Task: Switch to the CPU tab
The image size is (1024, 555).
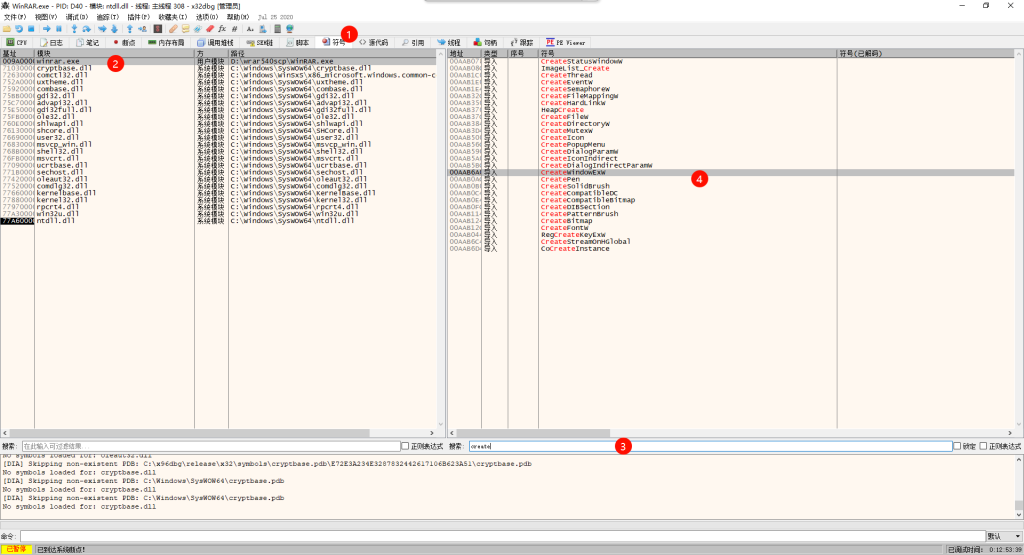Action: [x=17, y=43]
